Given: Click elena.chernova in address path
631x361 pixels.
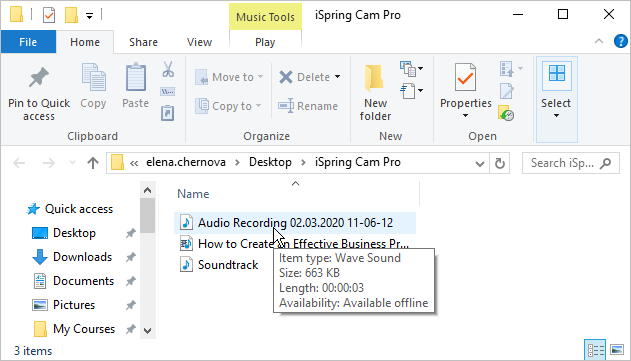Looking at the screenshot, I should pyautogui.click(x=186, y=162).
